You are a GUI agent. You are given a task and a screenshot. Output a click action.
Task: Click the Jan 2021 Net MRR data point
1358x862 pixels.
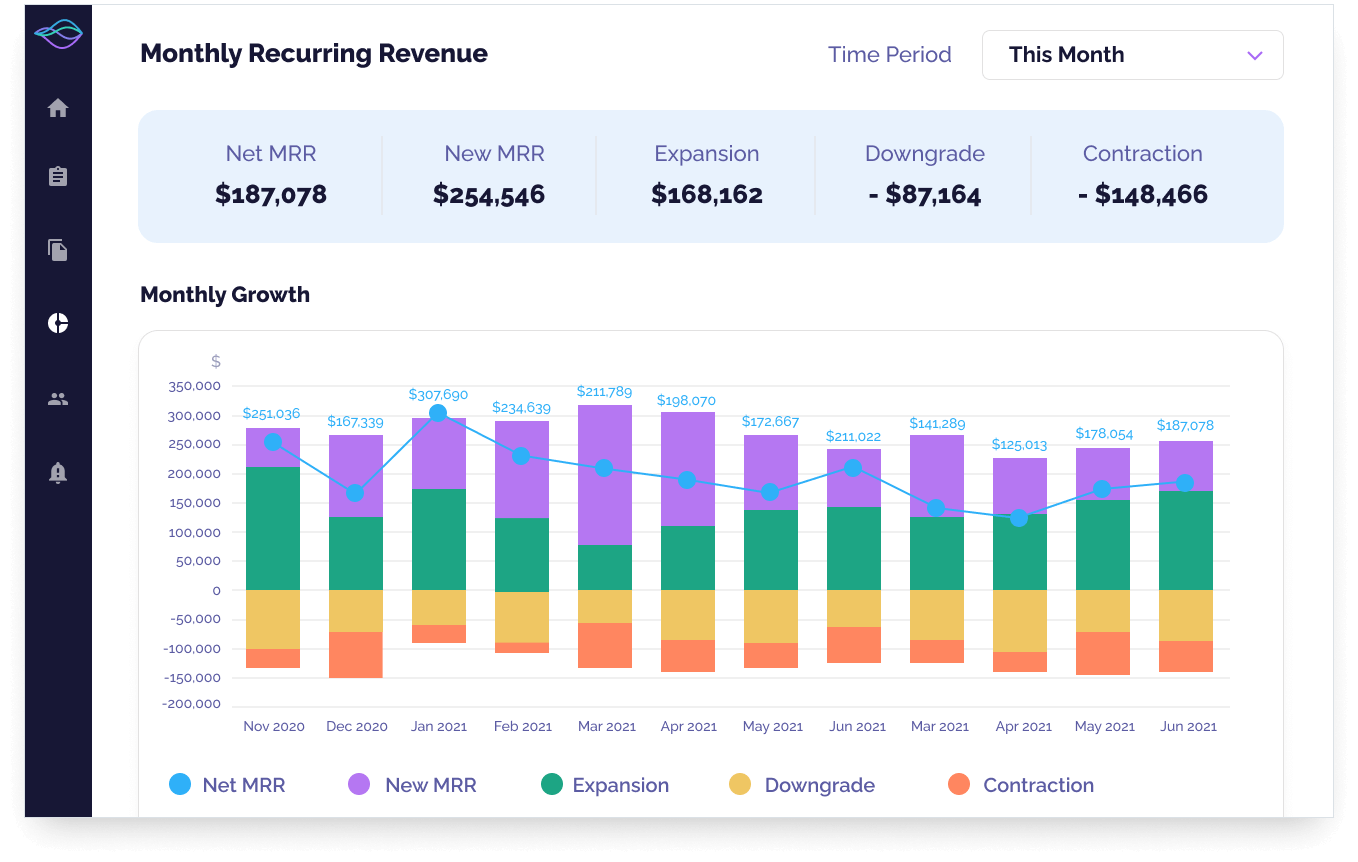[x=438, y=413]
